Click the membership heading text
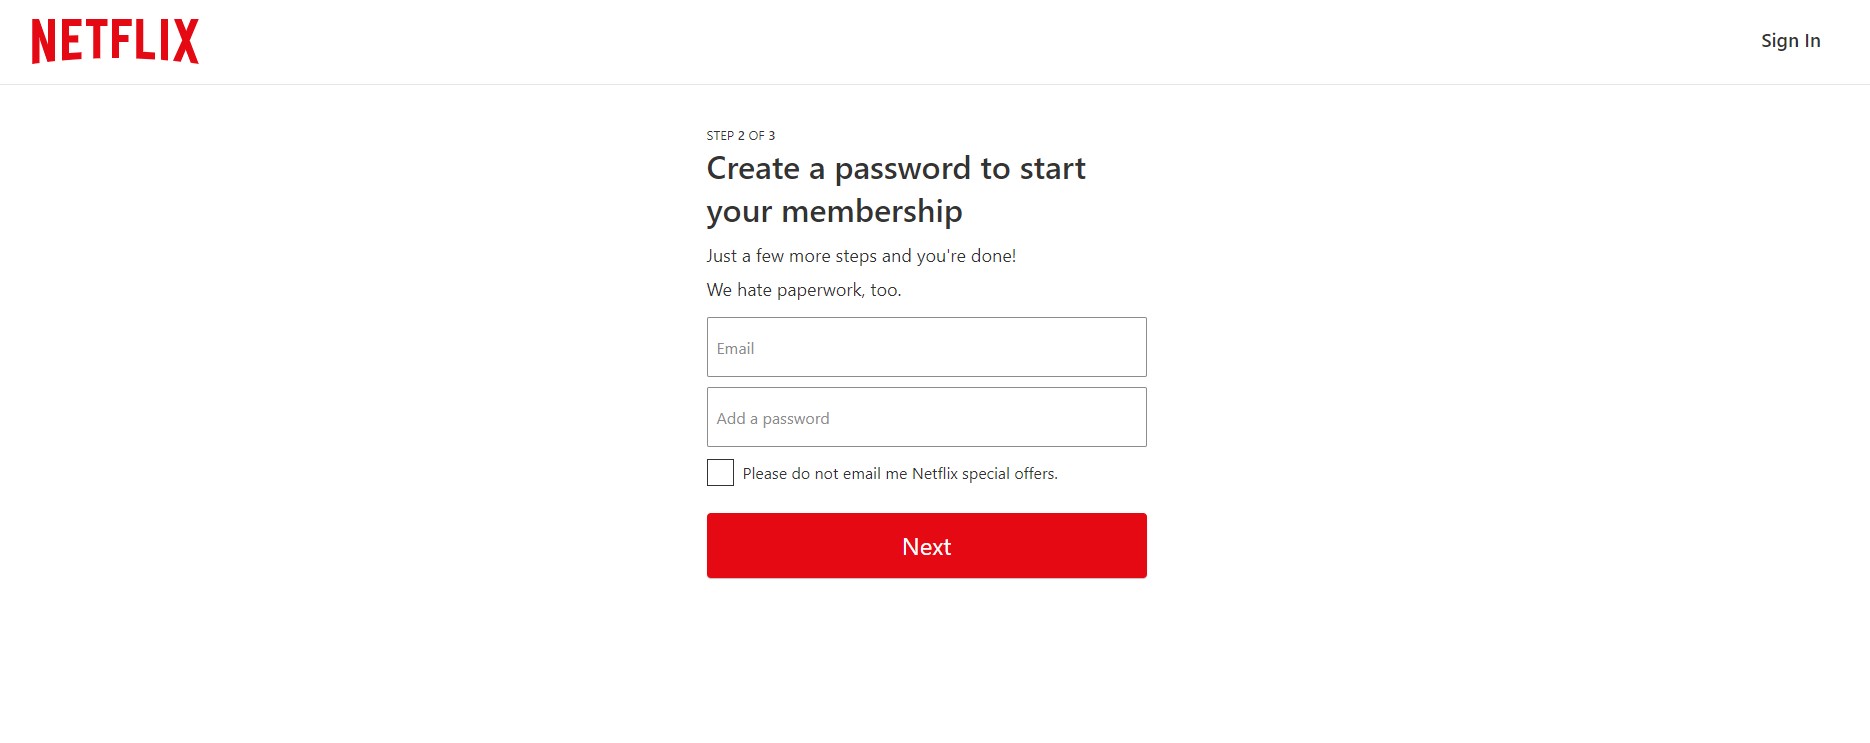This screenshot has width=1870, height=743. click(895, 190)
